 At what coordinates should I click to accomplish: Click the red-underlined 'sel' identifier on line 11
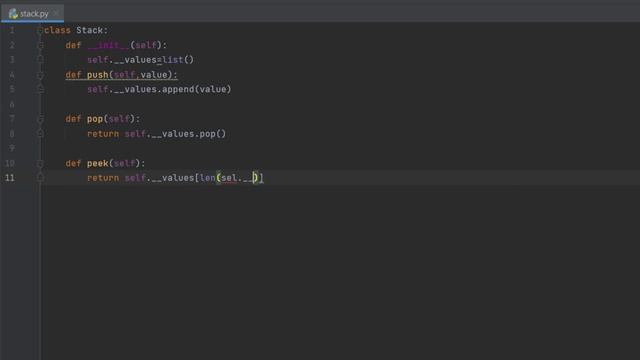click(229, 178)
